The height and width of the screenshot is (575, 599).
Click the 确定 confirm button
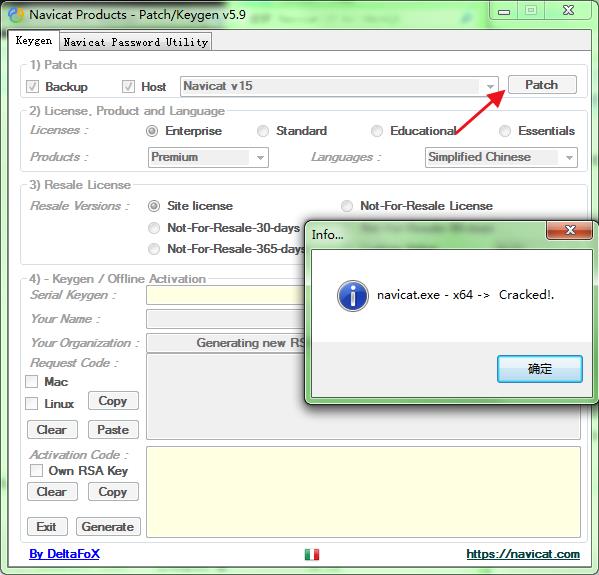[540, 369]
